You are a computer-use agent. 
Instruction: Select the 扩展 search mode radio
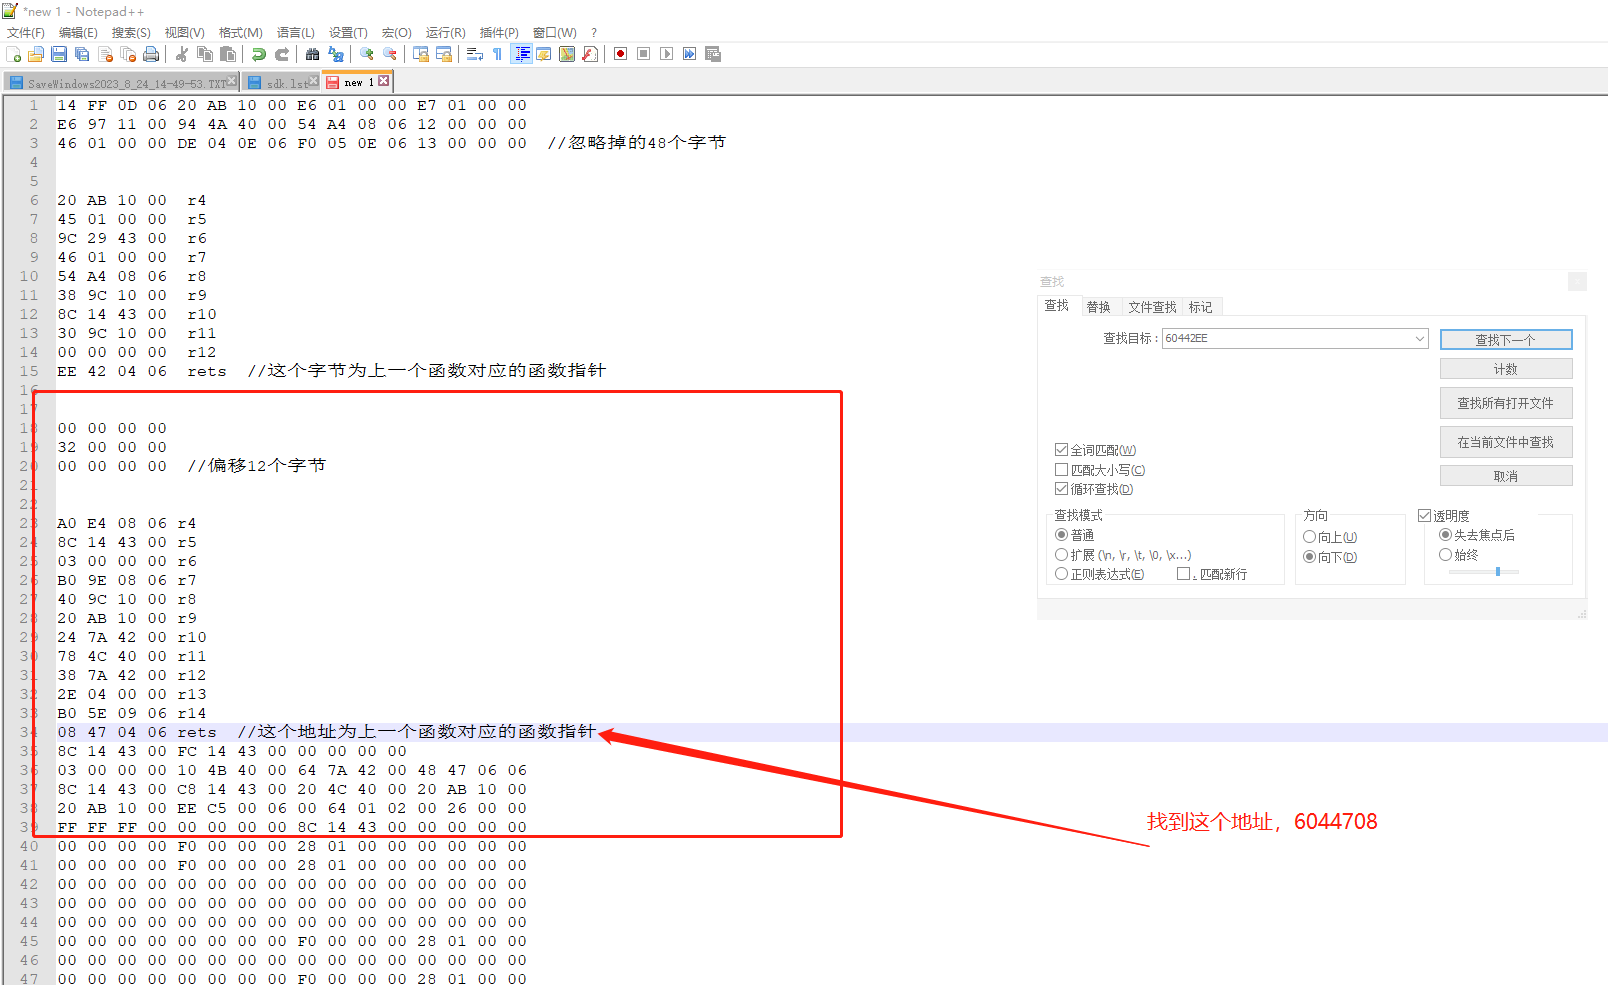point(1061,555)
